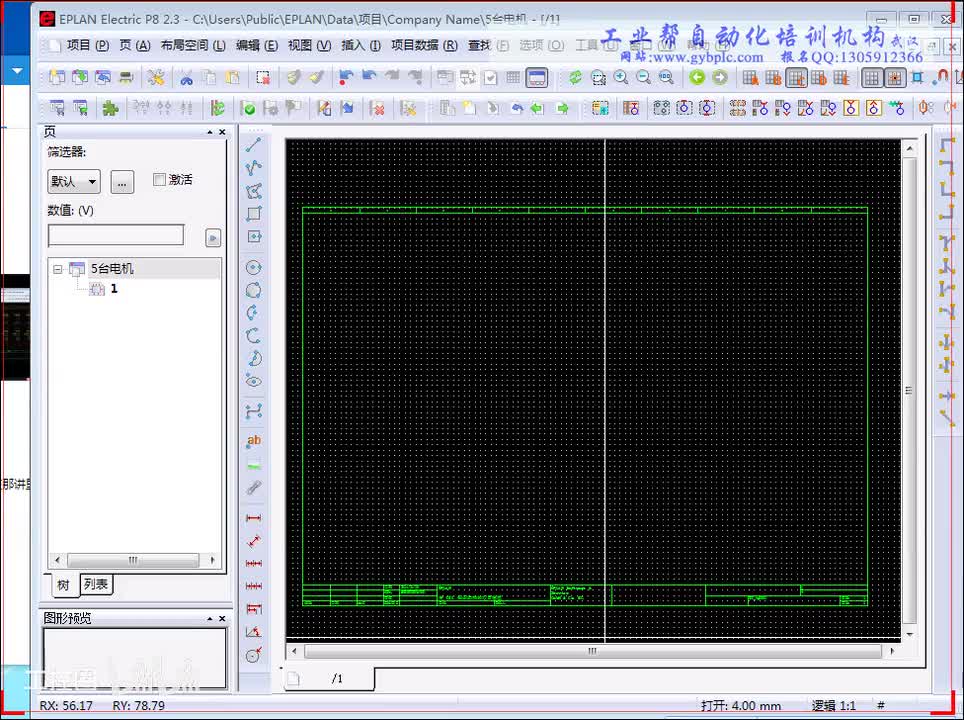Open the 页 panel options arrow
The image size is (964, 720).
(x=210, y=132)
